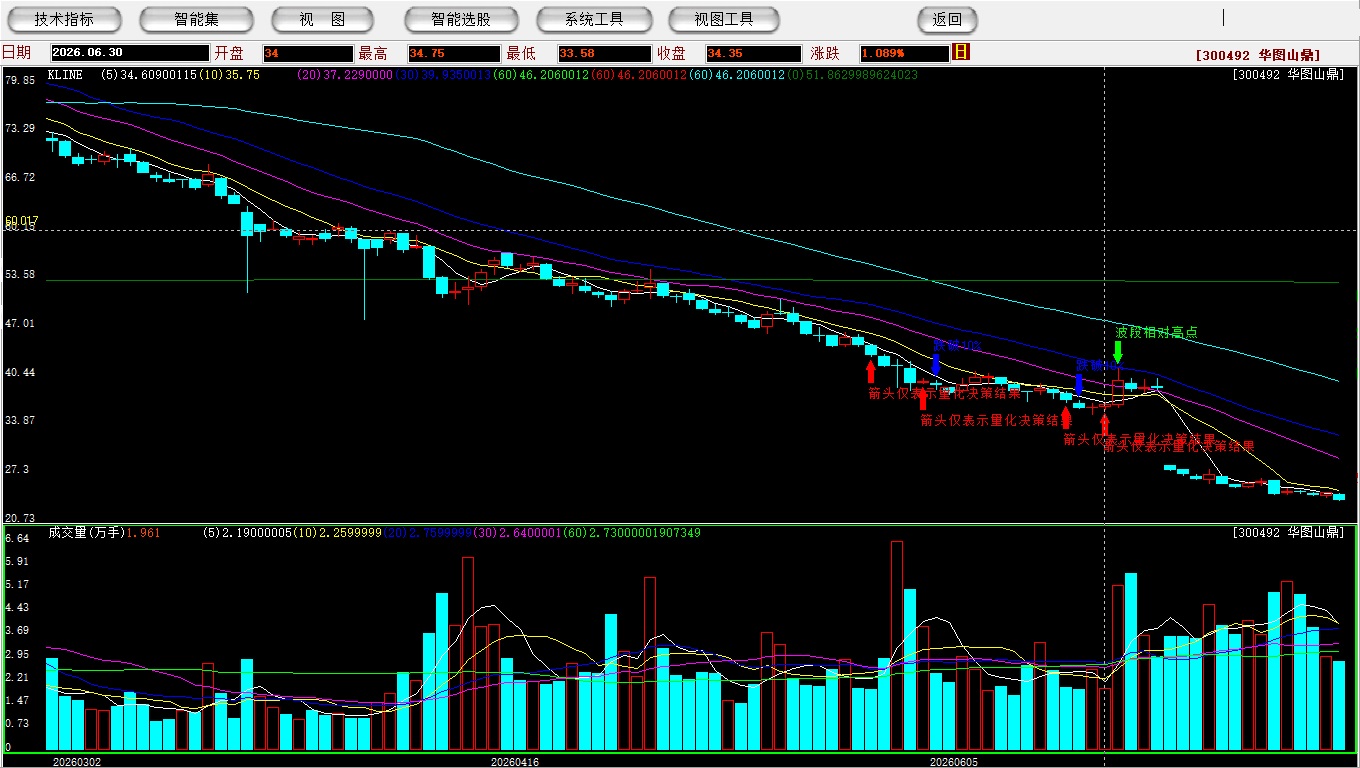Open the 智能选股 menu button
The image size is (1360, 768).
(x=461, y=19)
